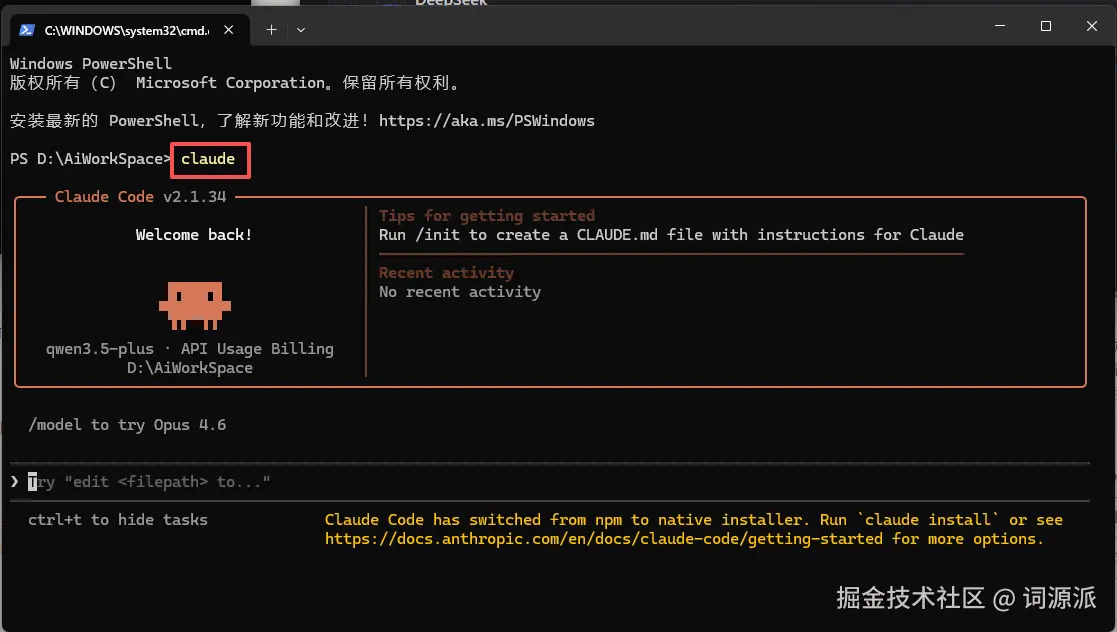Screen dimensions: 1117x632
Task: Maximize the terminal window
Action: (x=1046, y=26)
